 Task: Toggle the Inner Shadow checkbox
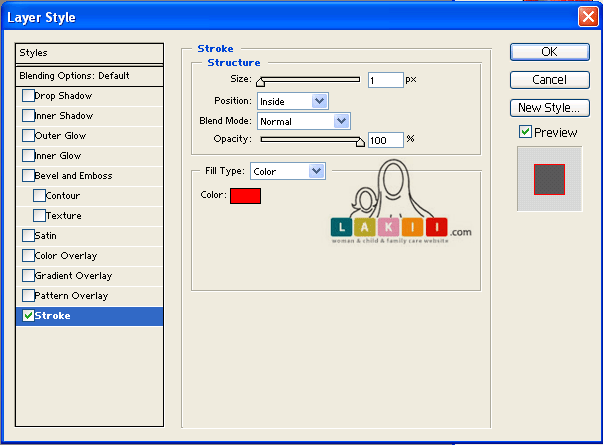[x=28, y=116]
